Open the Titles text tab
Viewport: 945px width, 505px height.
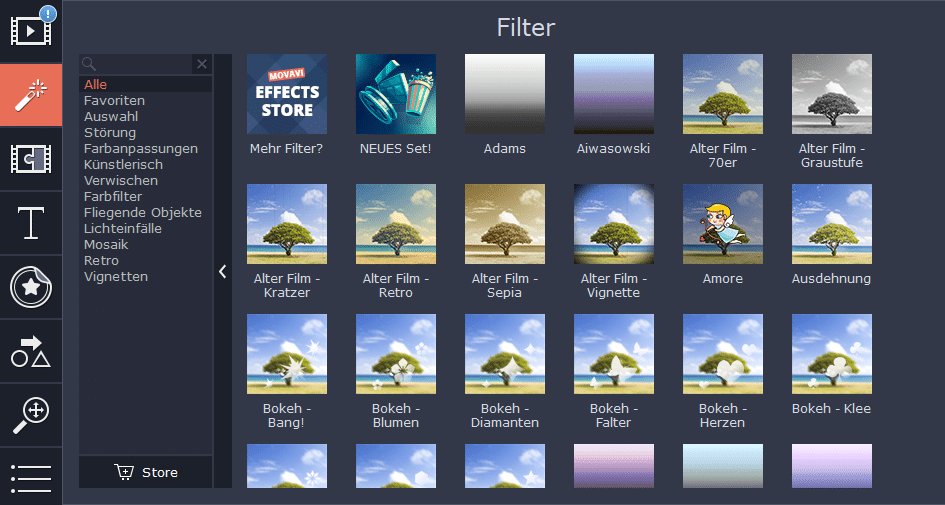(x=31, y=223)
